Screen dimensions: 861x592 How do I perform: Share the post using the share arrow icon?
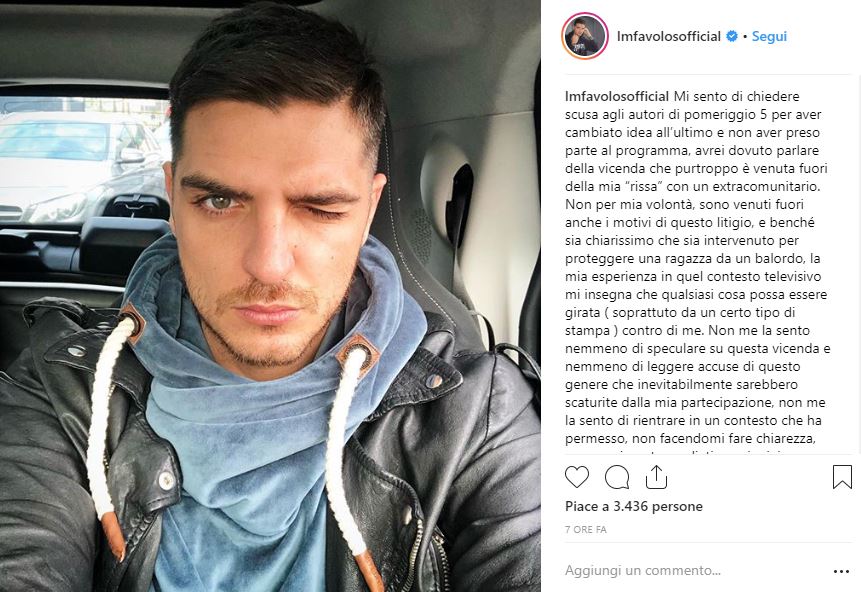click(656, 476)
